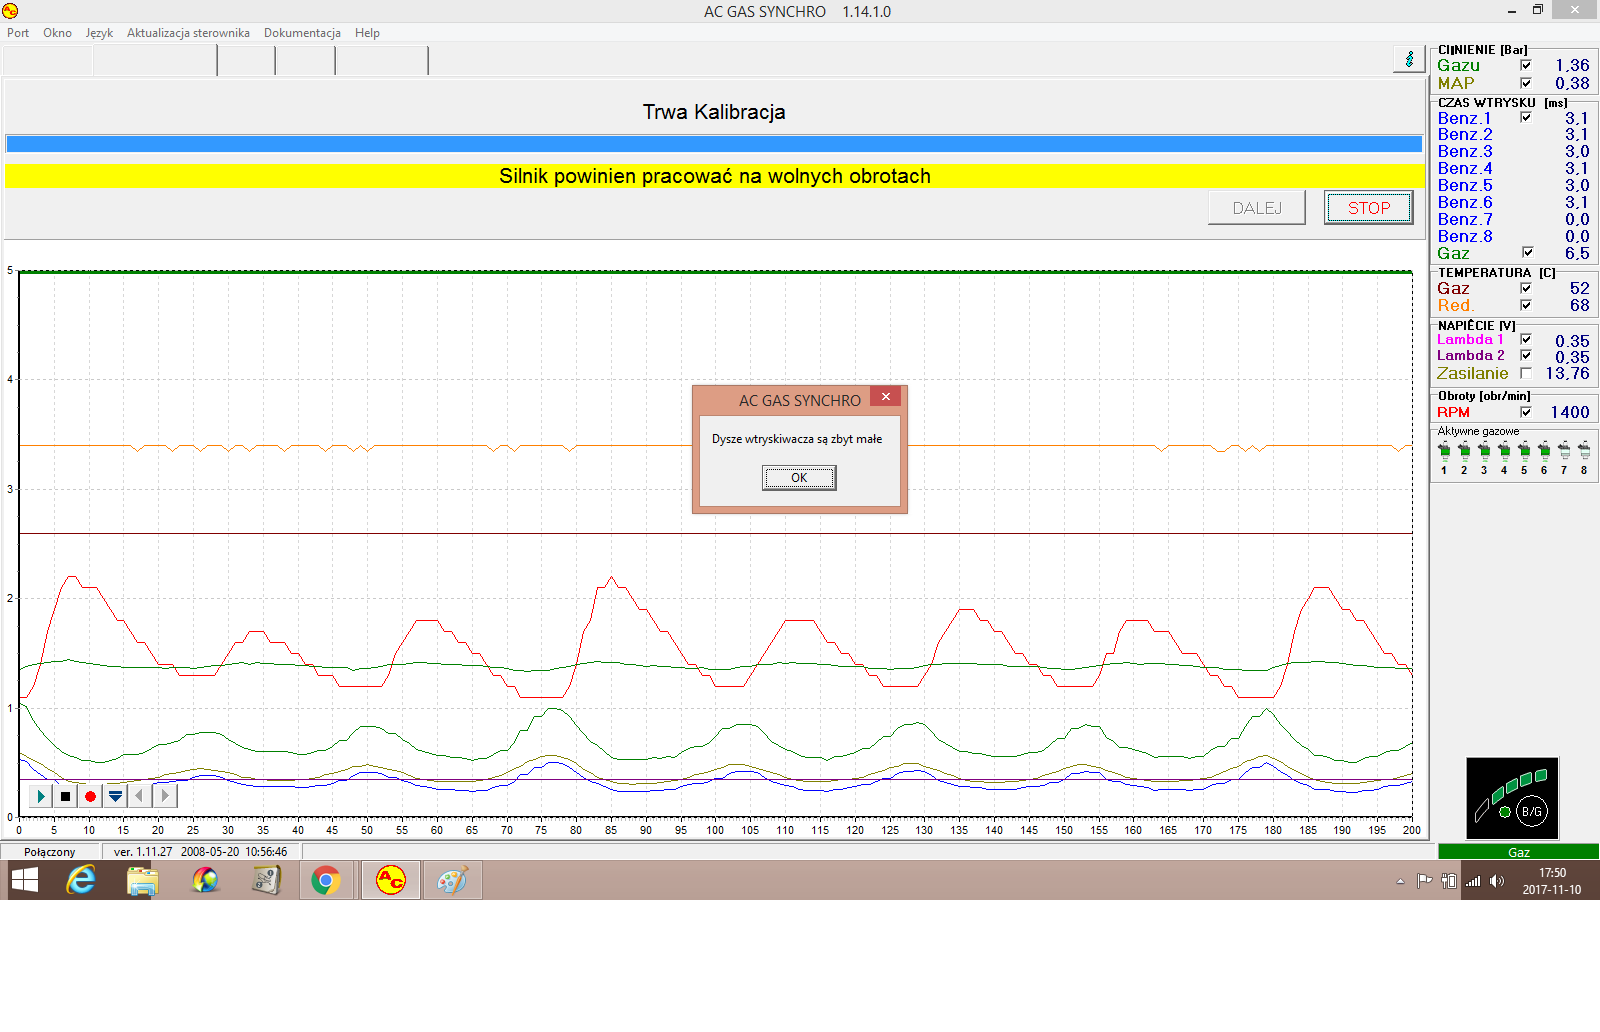This screenshot has height=1032, width=1600.
Task: Open Internet Explorer from the taskbar
Action: 81,880
